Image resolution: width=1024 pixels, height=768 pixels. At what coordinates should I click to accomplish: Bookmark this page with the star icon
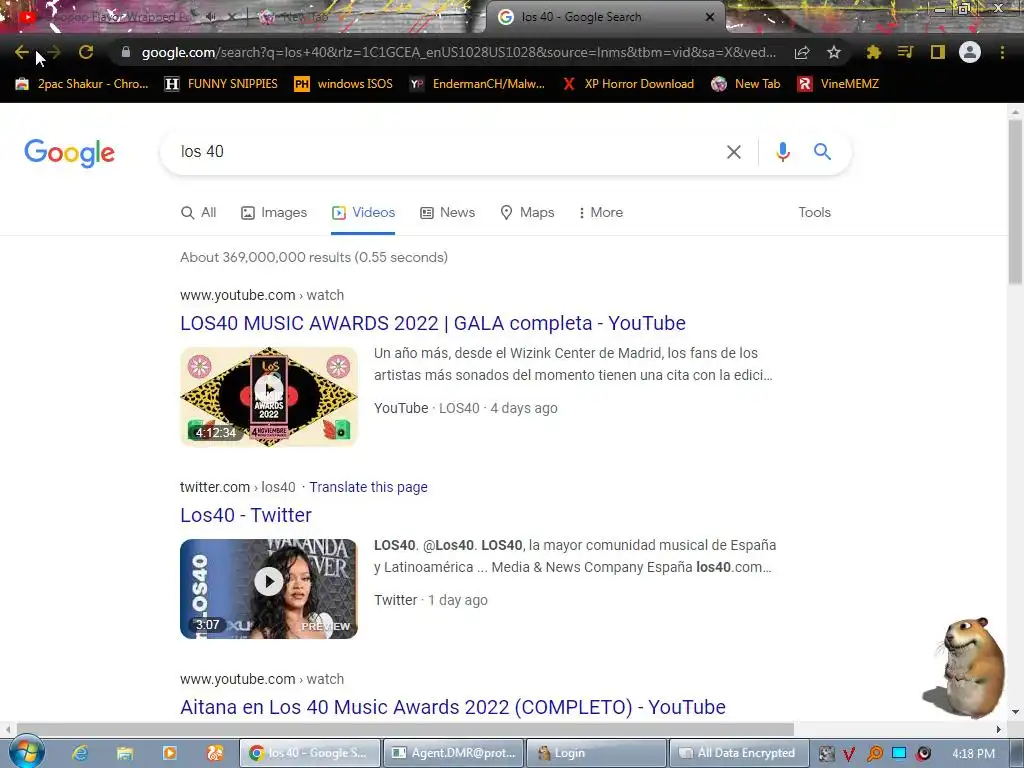click(834, 52)
